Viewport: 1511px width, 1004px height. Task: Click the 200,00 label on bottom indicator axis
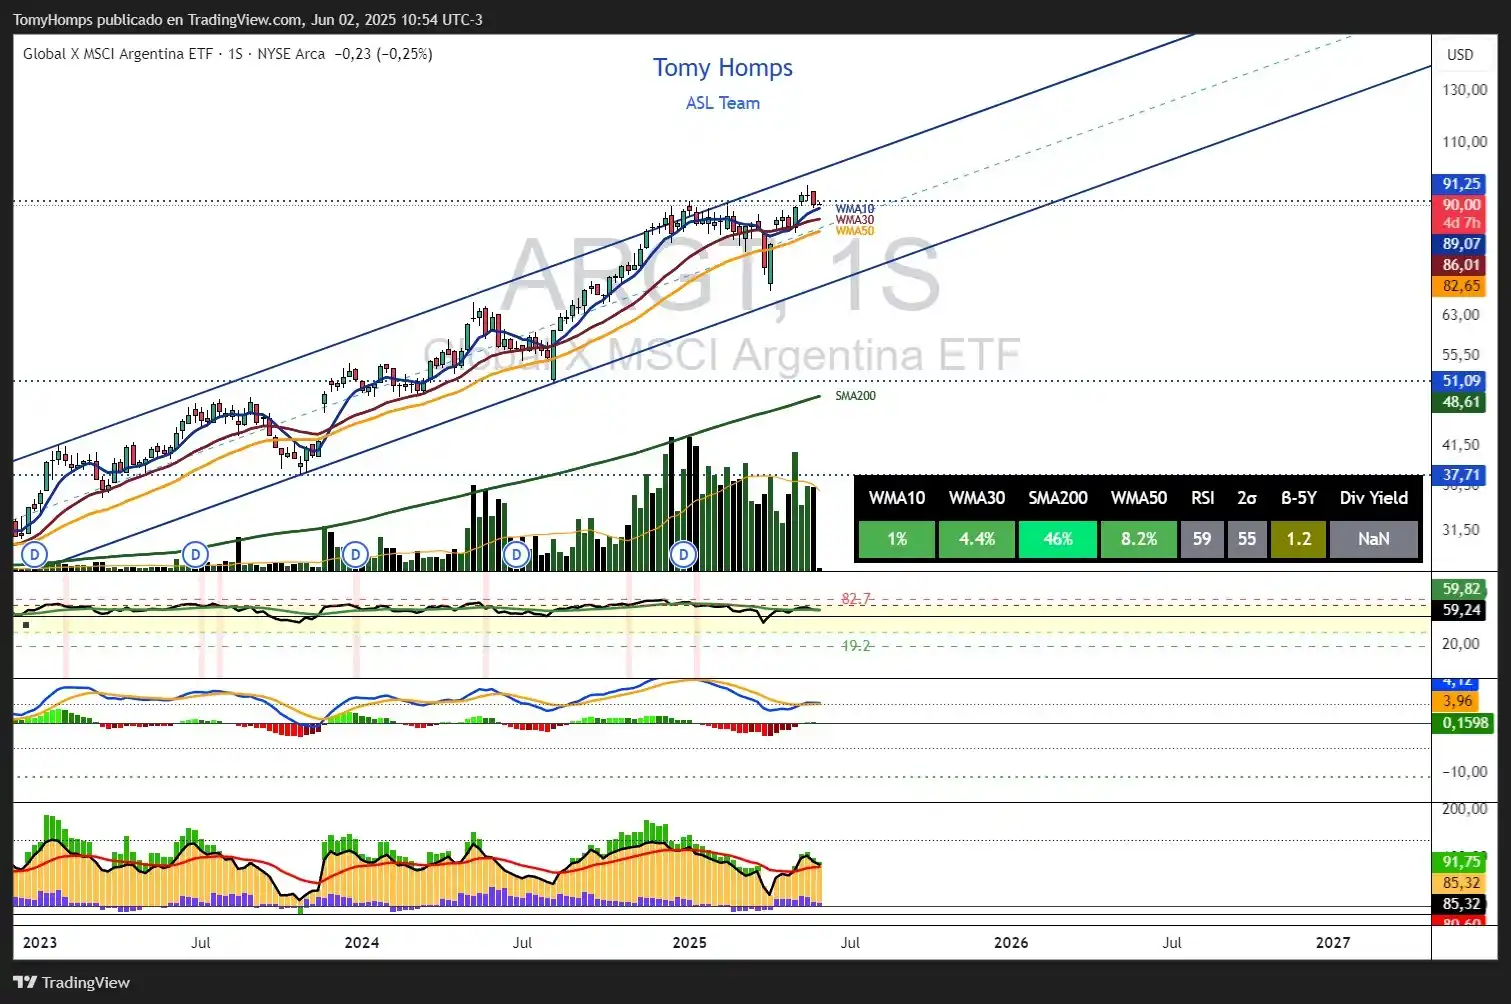pyautogui.click(x=1464, y=808)
